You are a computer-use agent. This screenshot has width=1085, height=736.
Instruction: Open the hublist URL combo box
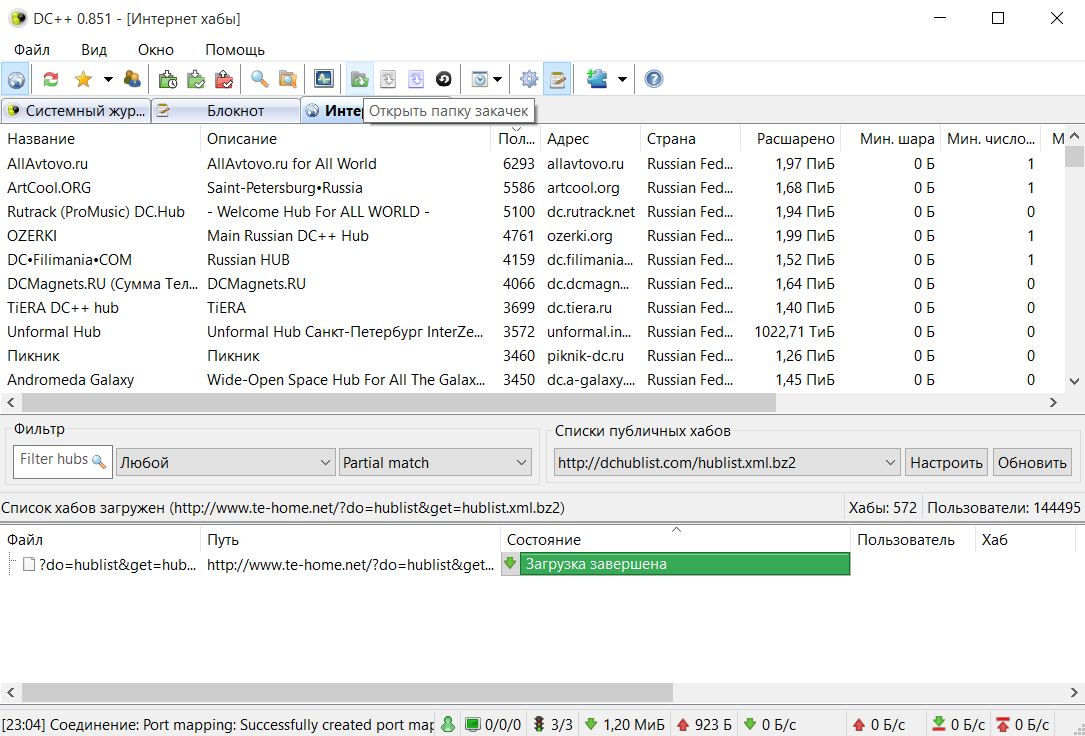[727, 462]
